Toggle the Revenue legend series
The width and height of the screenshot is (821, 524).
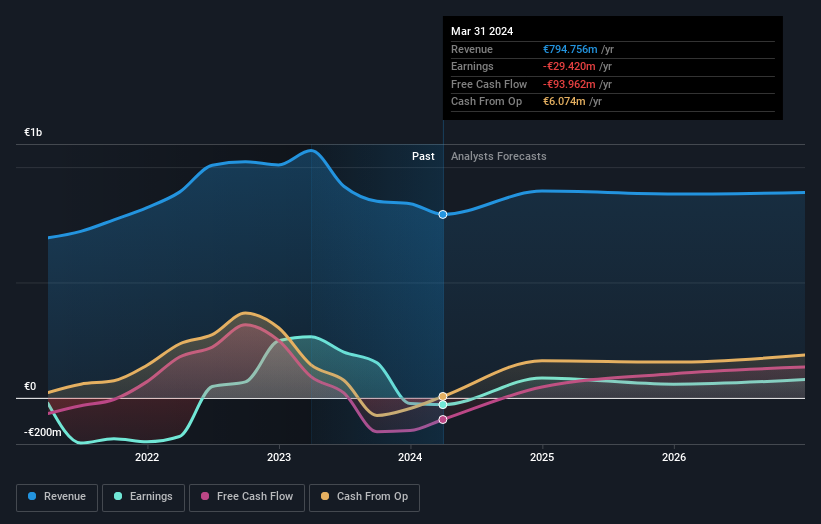click(57, 497)
